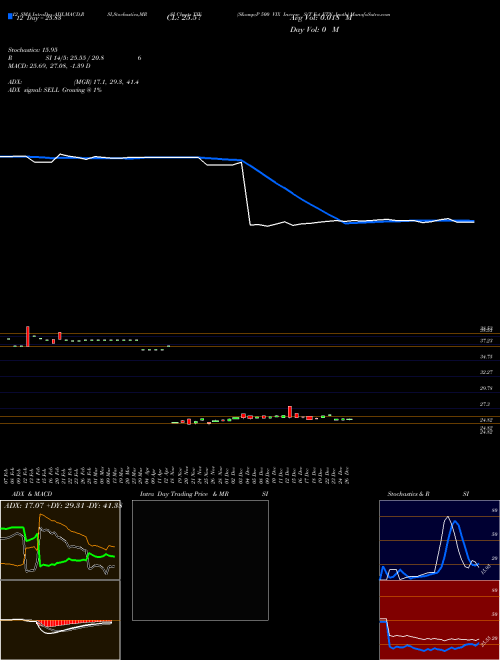Click the tall red candlestick in February

pos(28,336)
